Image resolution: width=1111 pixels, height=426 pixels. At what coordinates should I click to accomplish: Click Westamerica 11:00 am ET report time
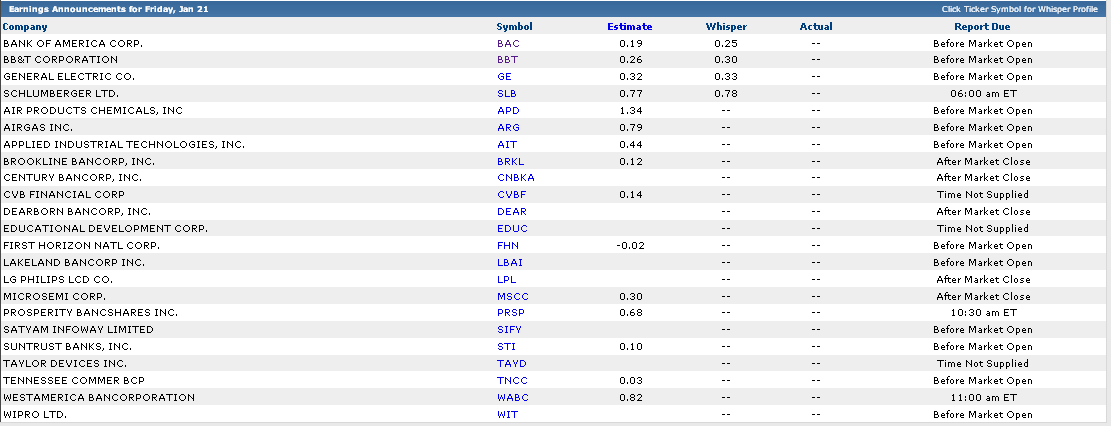[983, 398]
